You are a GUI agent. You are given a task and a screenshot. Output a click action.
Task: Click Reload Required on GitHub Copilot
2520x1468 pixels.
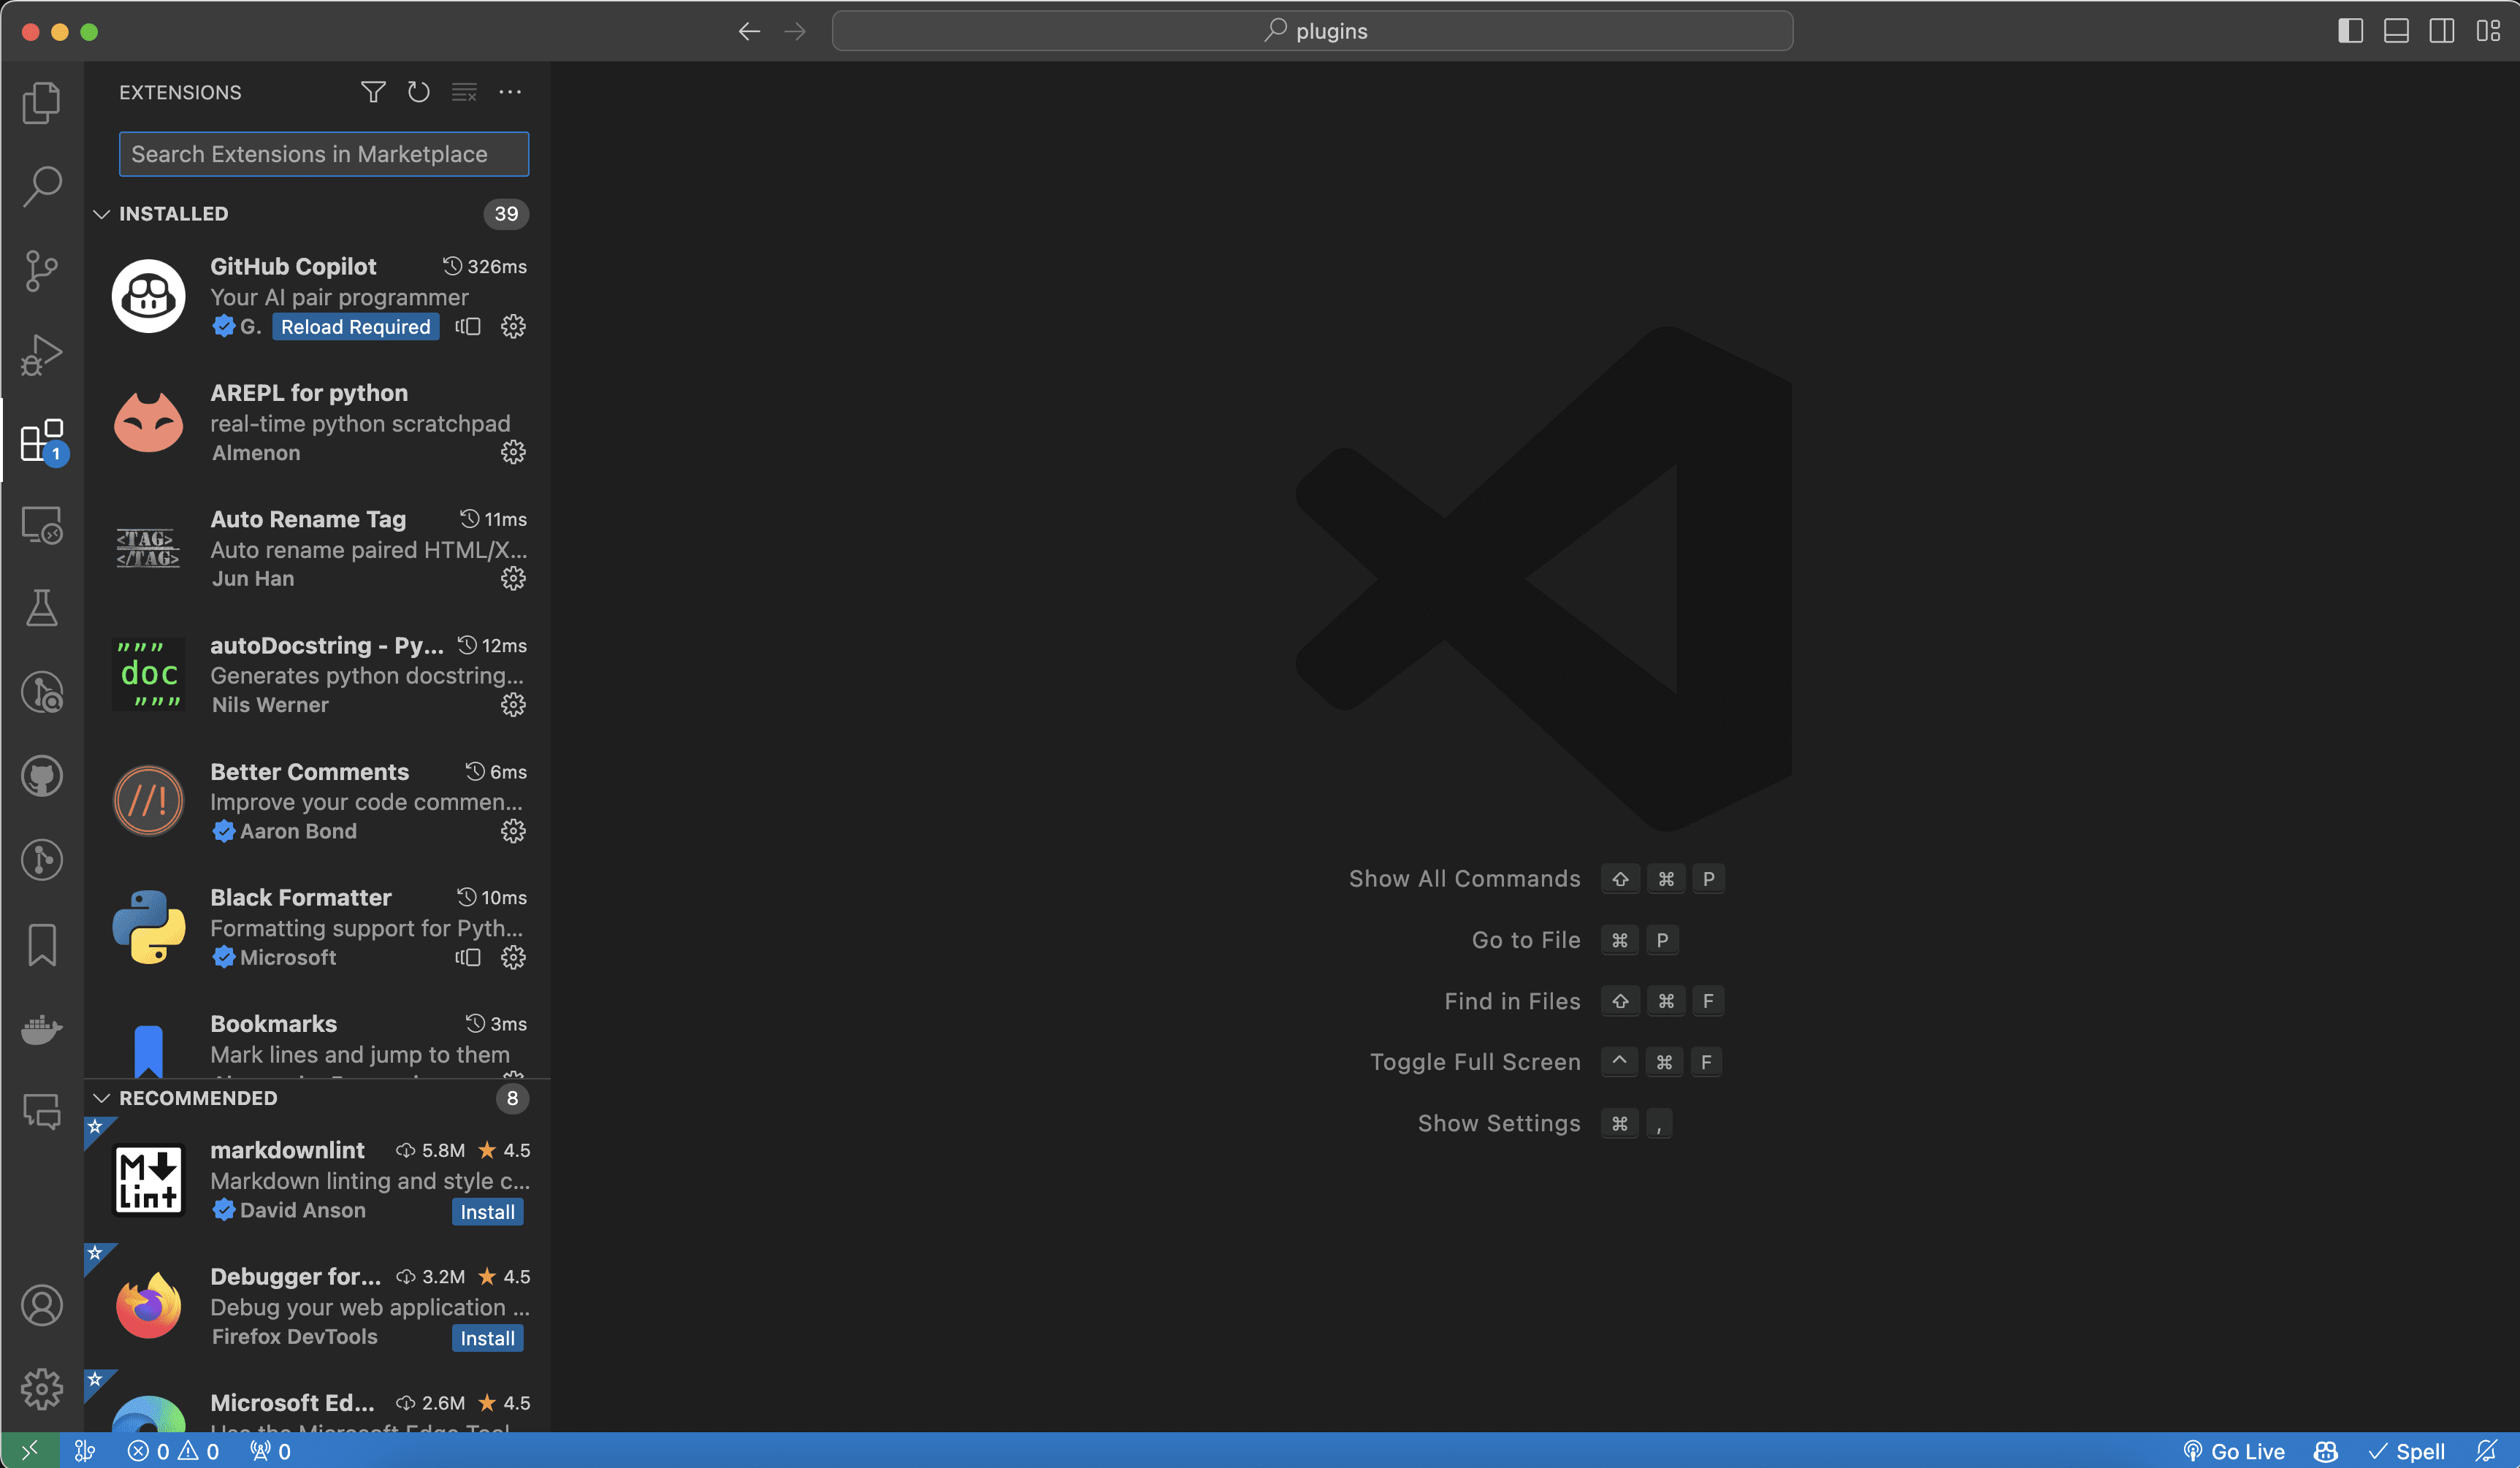(355, 327)
